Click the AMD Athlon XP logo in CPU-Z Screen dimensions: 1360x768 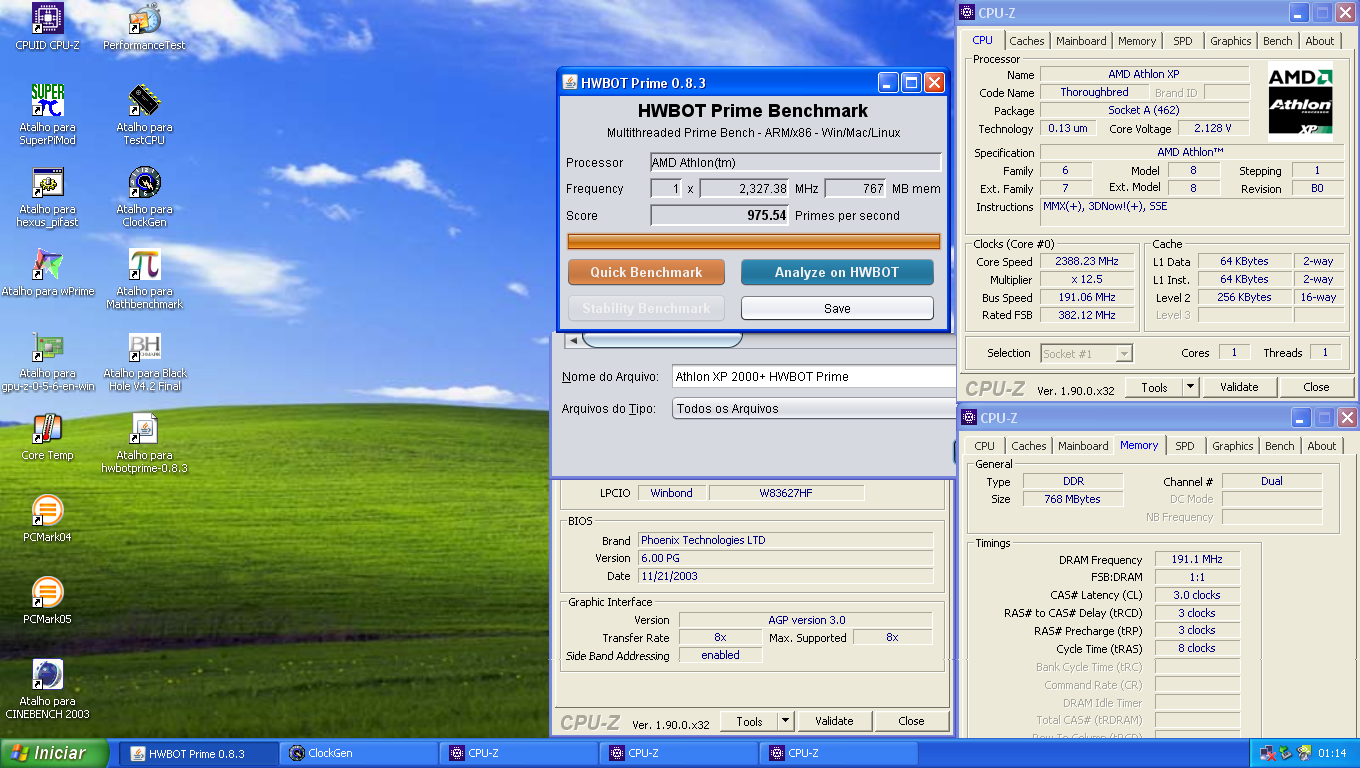pos(1300,100)
